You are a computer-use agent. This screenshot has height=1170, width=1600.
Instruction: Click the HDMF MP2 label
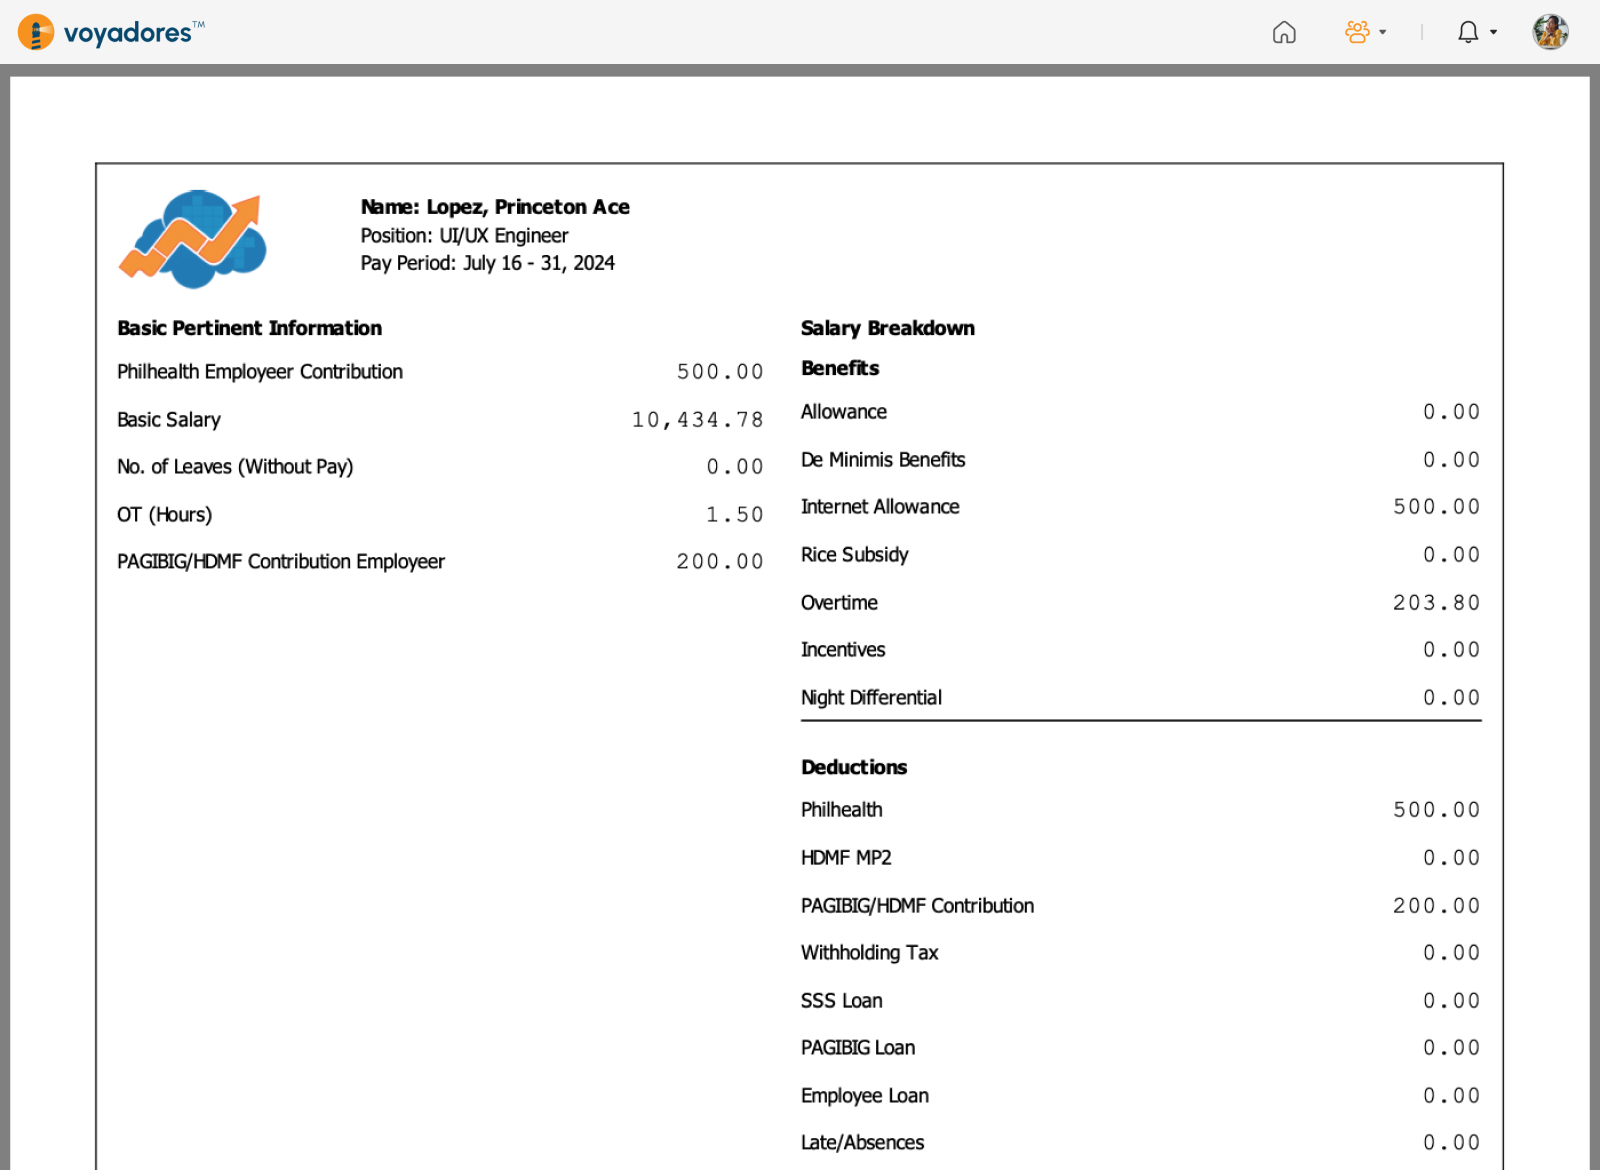click(846, 858)
